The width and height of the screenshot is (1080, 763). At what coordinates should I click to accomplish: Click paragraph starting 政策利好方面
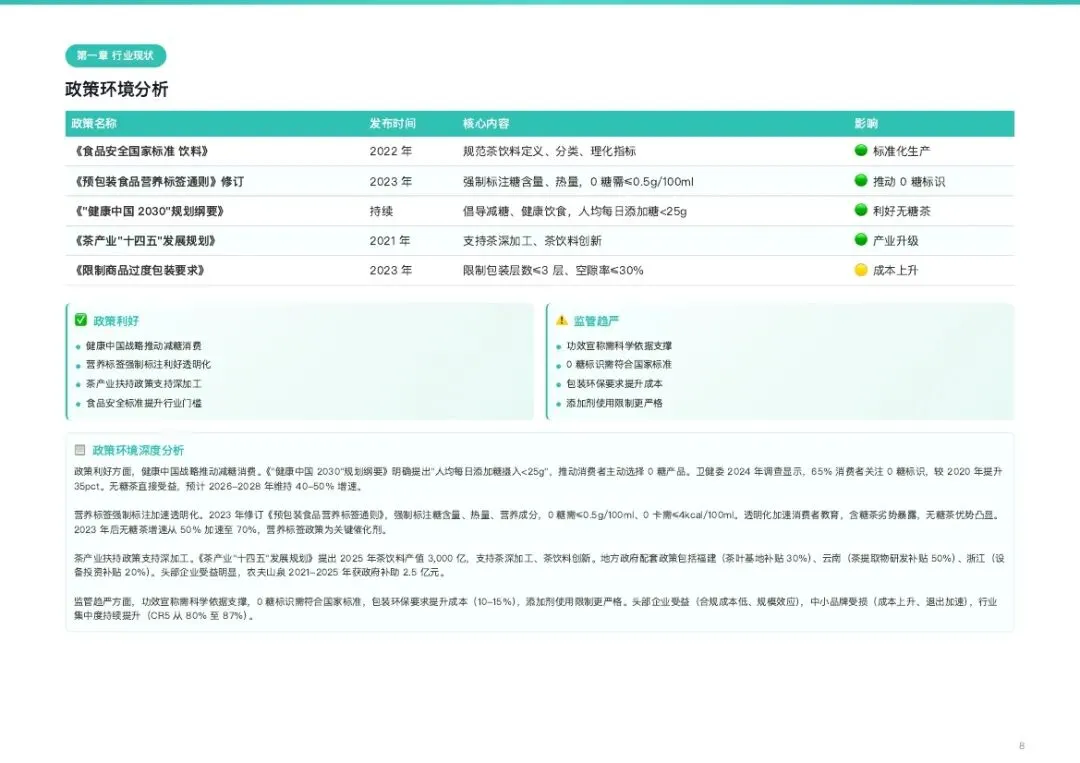click(x=538, y=479)
